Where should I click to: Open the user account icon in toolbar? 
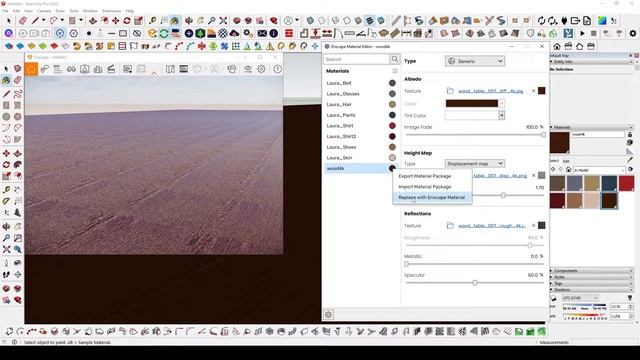click(289, 20)
